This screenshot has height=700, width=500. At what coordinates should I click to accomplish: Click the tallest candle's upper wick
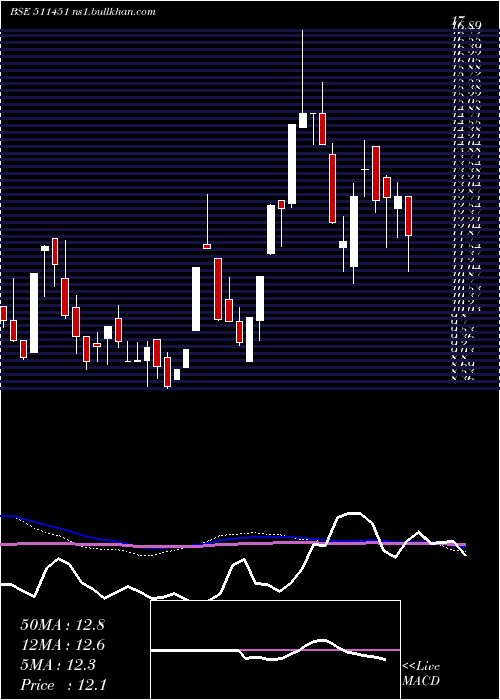tap(303, 71)
